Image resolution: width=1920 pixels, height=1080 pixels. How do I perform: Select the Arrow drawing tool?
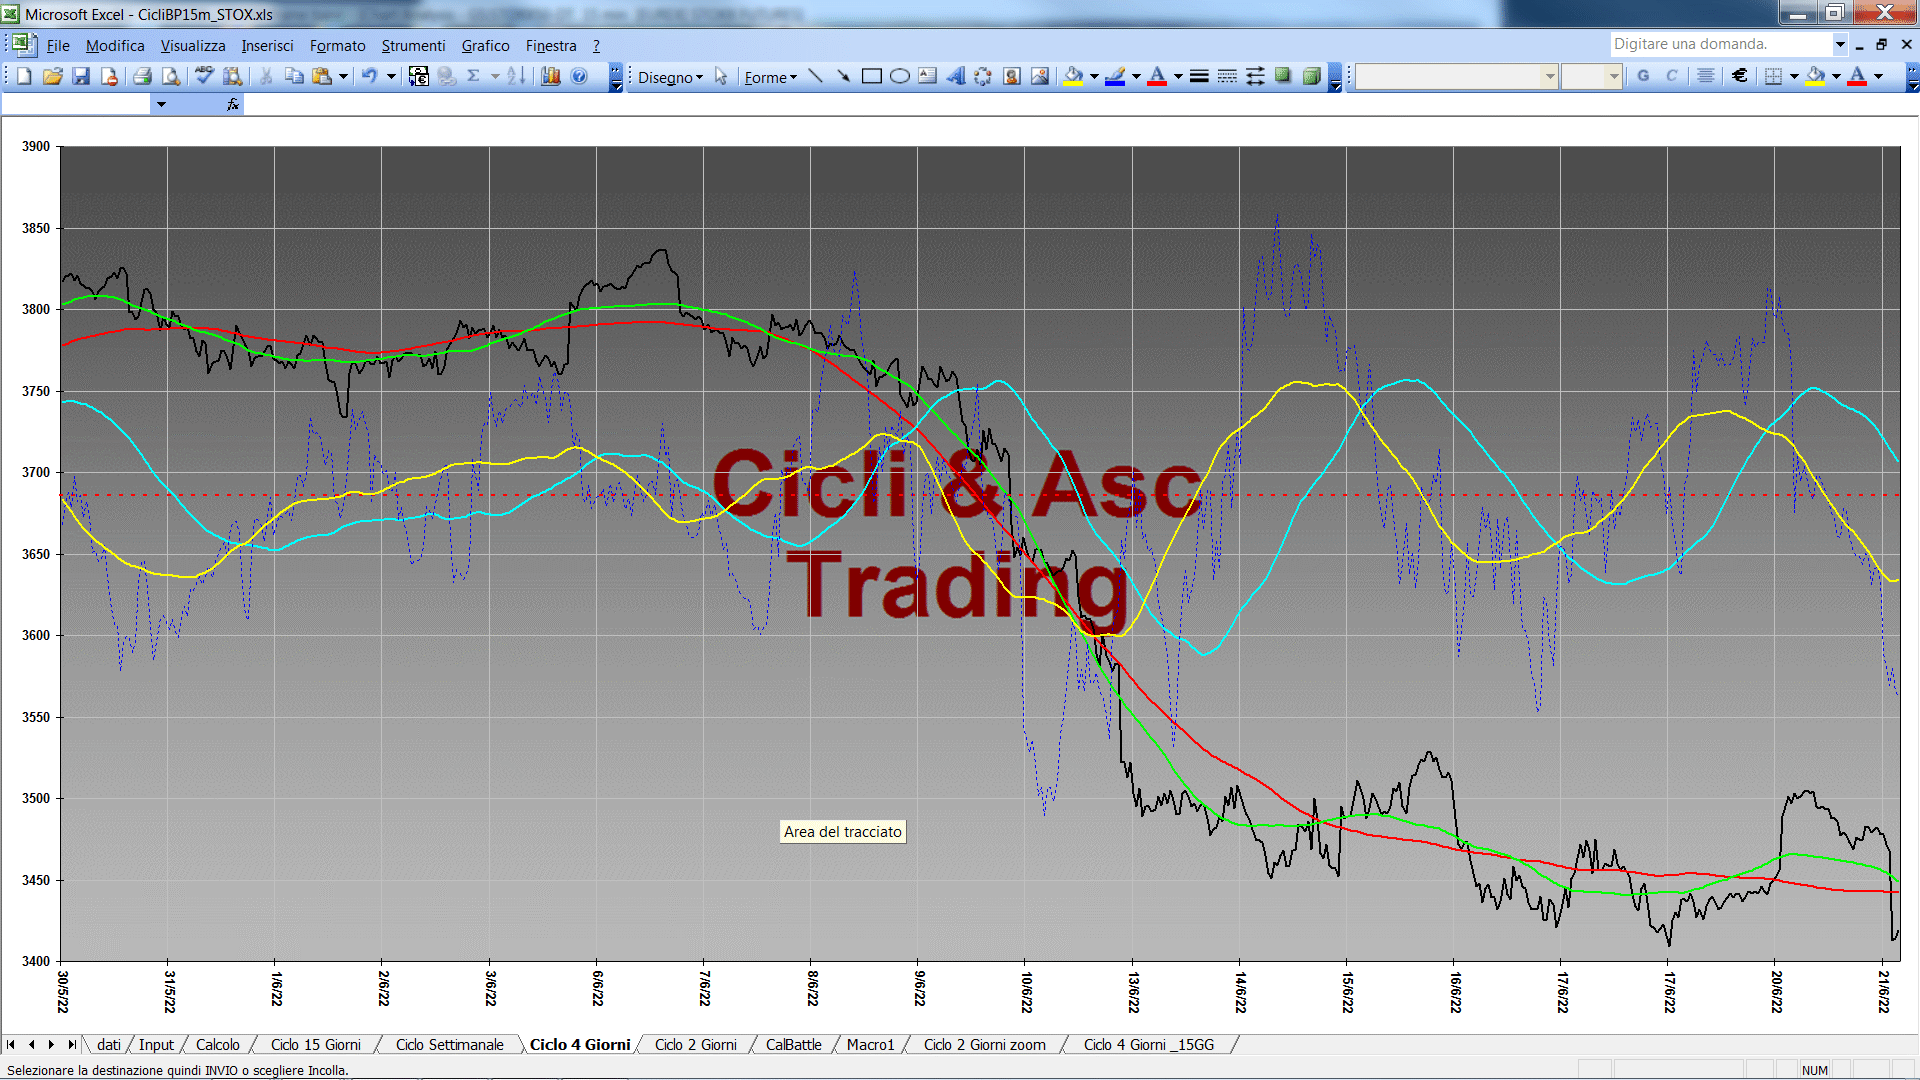(843, 76)
